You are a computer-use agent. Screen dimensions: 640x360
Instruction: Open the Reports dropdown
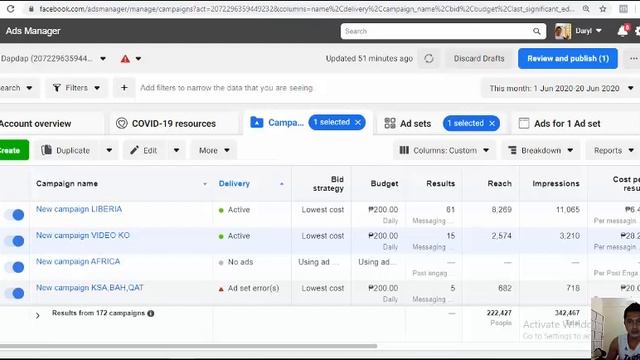(x=613, y=150)
